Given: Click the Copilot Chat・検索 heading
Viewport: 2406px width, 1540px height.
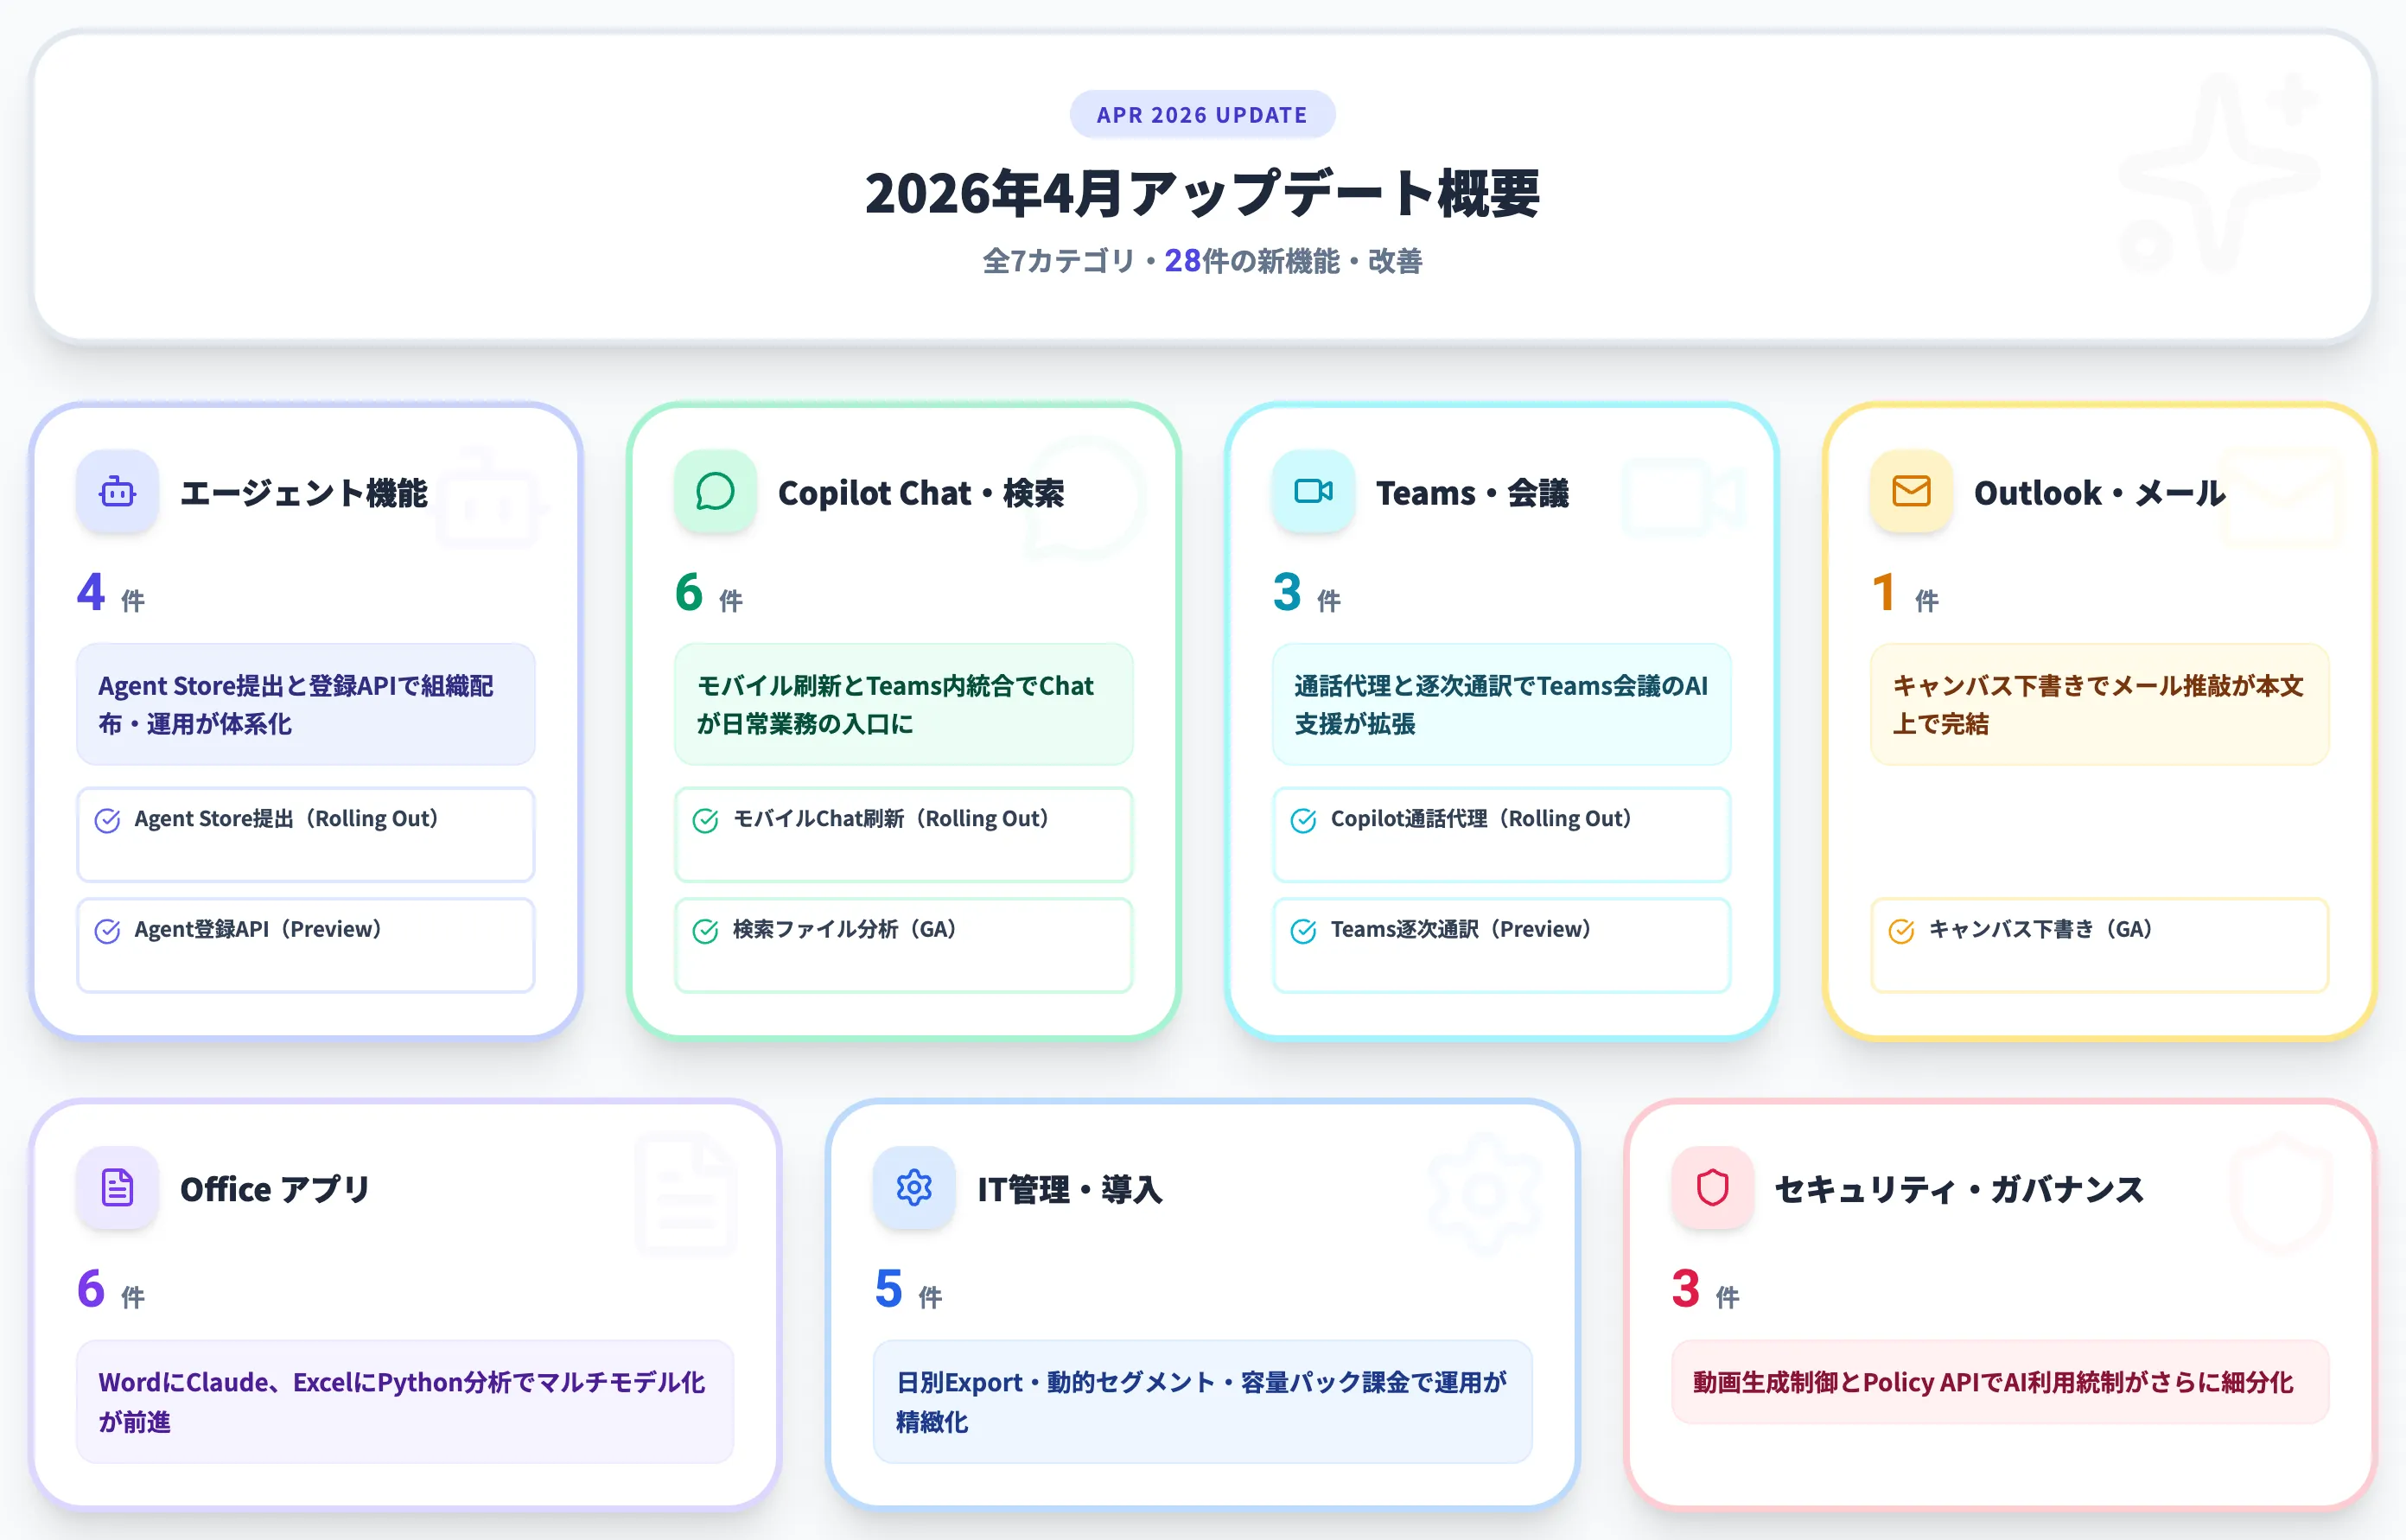Looking at the screenshot, I should pos(921,493).
